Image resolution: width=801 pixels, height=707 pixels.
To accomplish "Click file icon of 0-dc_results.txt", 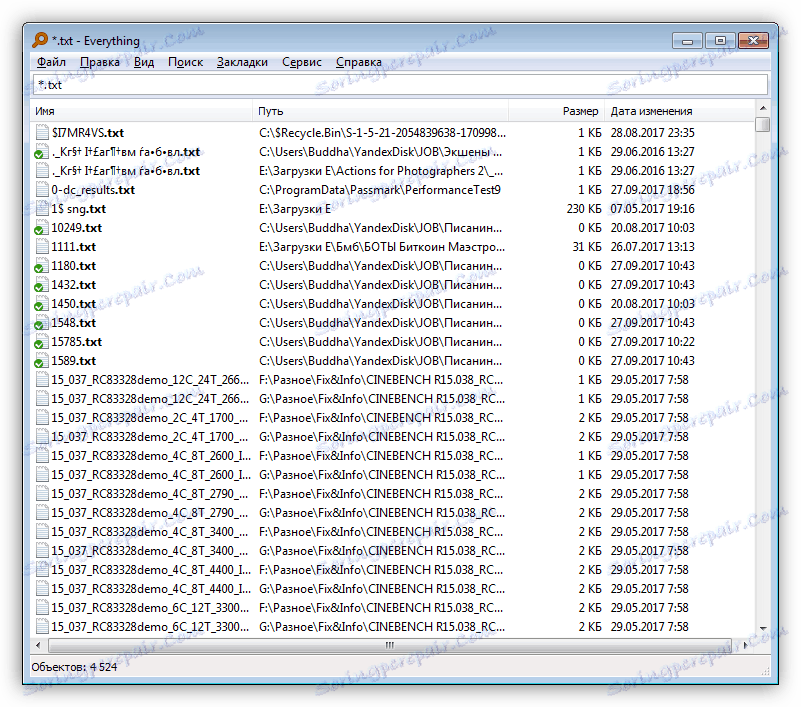I will (42, 190).
